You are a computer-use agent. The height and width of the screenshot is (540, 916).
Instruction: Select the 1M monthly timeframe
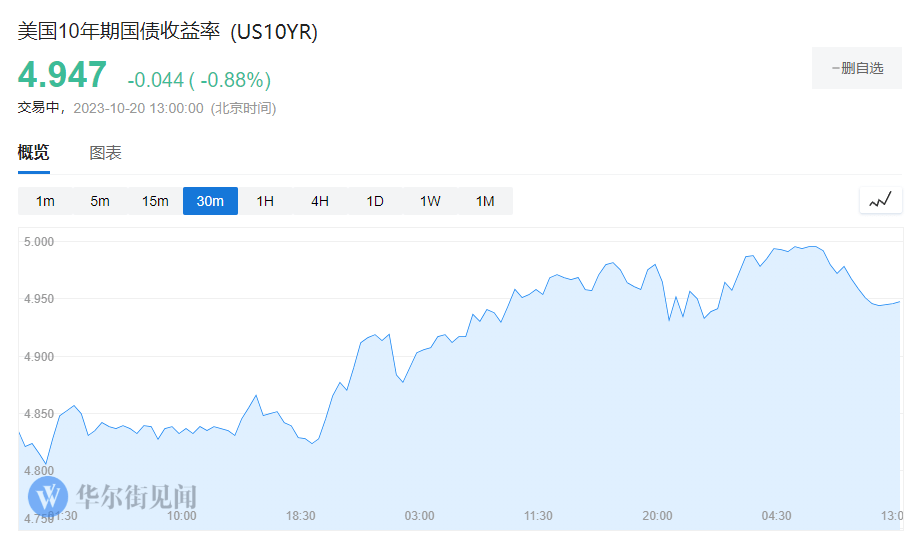(x=485, y=201)
